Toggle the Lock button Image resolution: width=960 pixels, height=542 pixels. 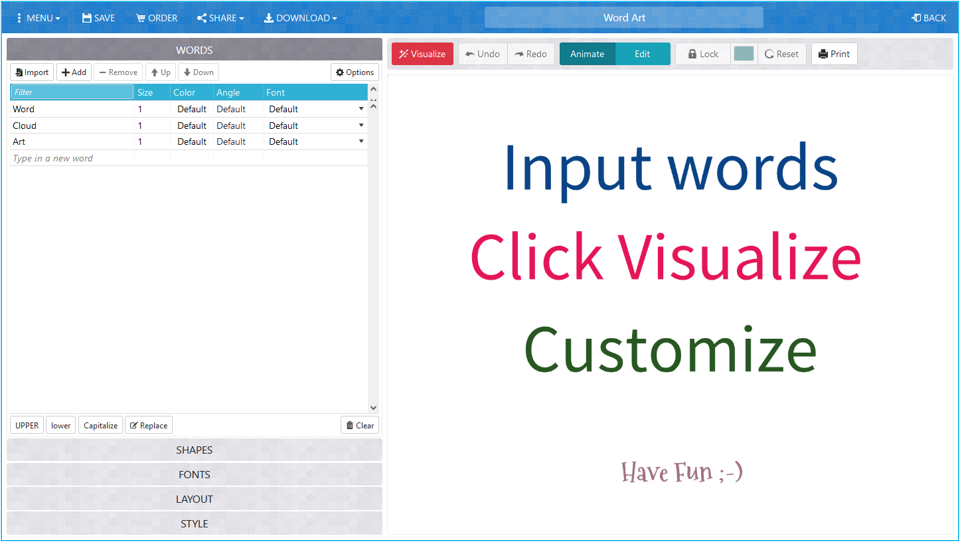(703, 54)
